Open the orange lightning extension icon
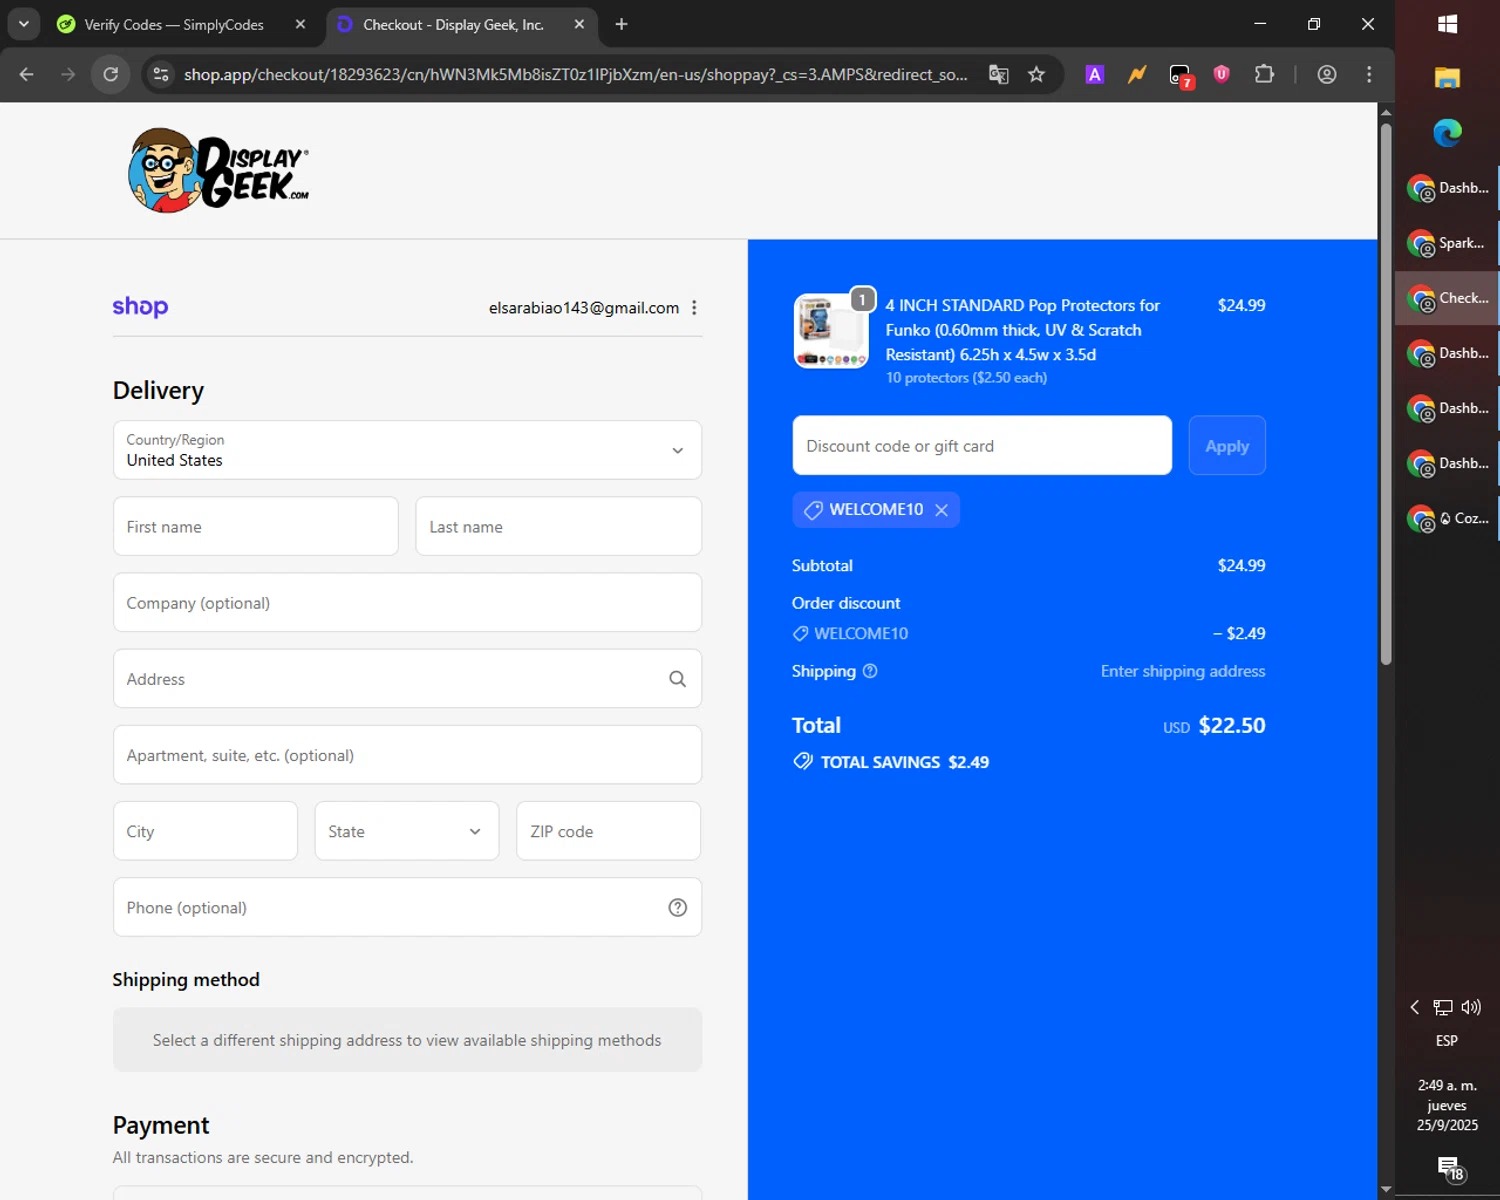This screenshot has height=1200, width=1500. coord(1137,74)
